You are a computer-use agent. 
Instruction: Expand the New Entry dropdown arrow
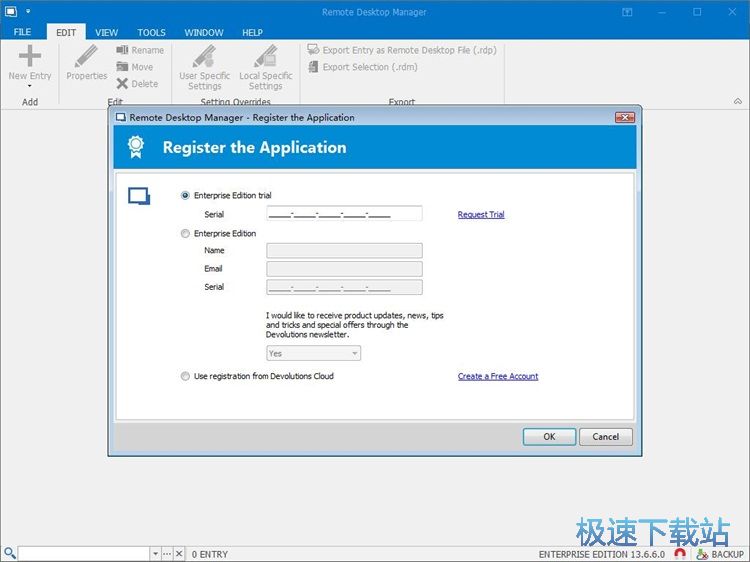(30, 86)
